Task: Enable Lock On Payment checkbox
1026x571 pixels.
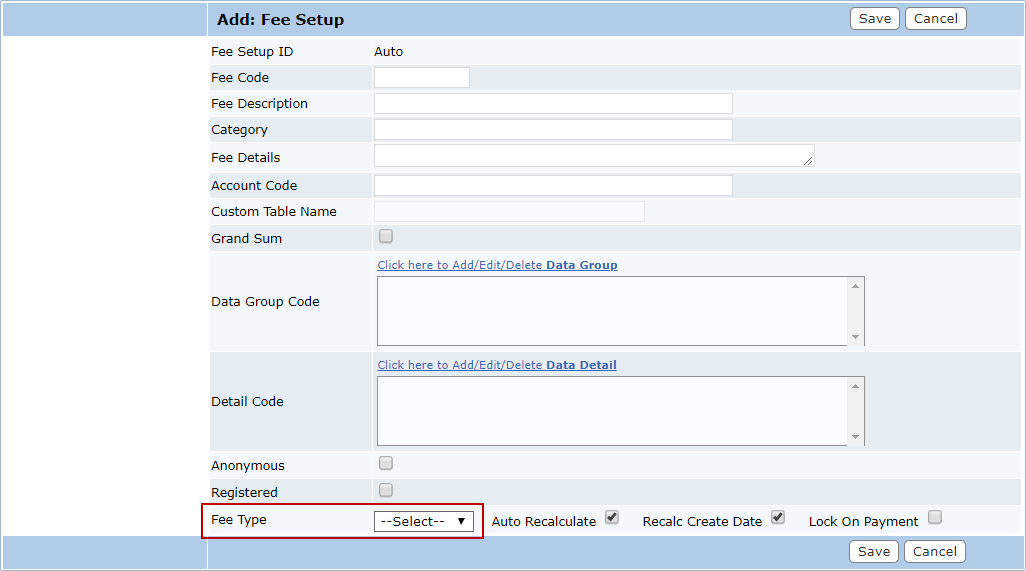Action: (934, 518)
